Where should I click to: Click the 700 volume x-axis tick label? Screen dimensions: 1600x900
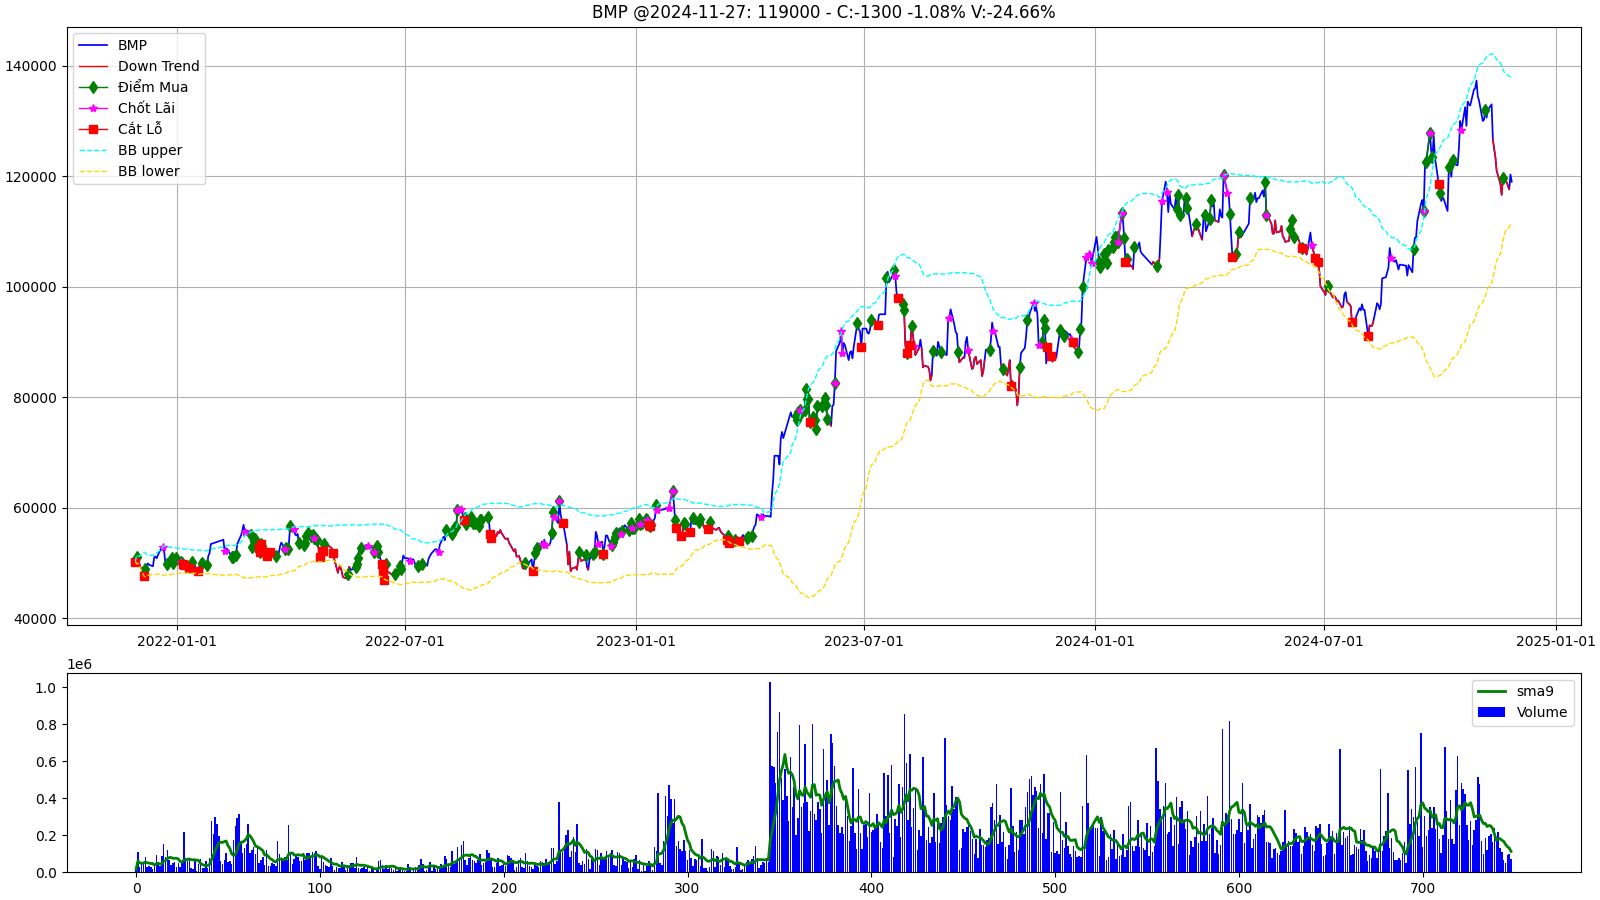1423,888
